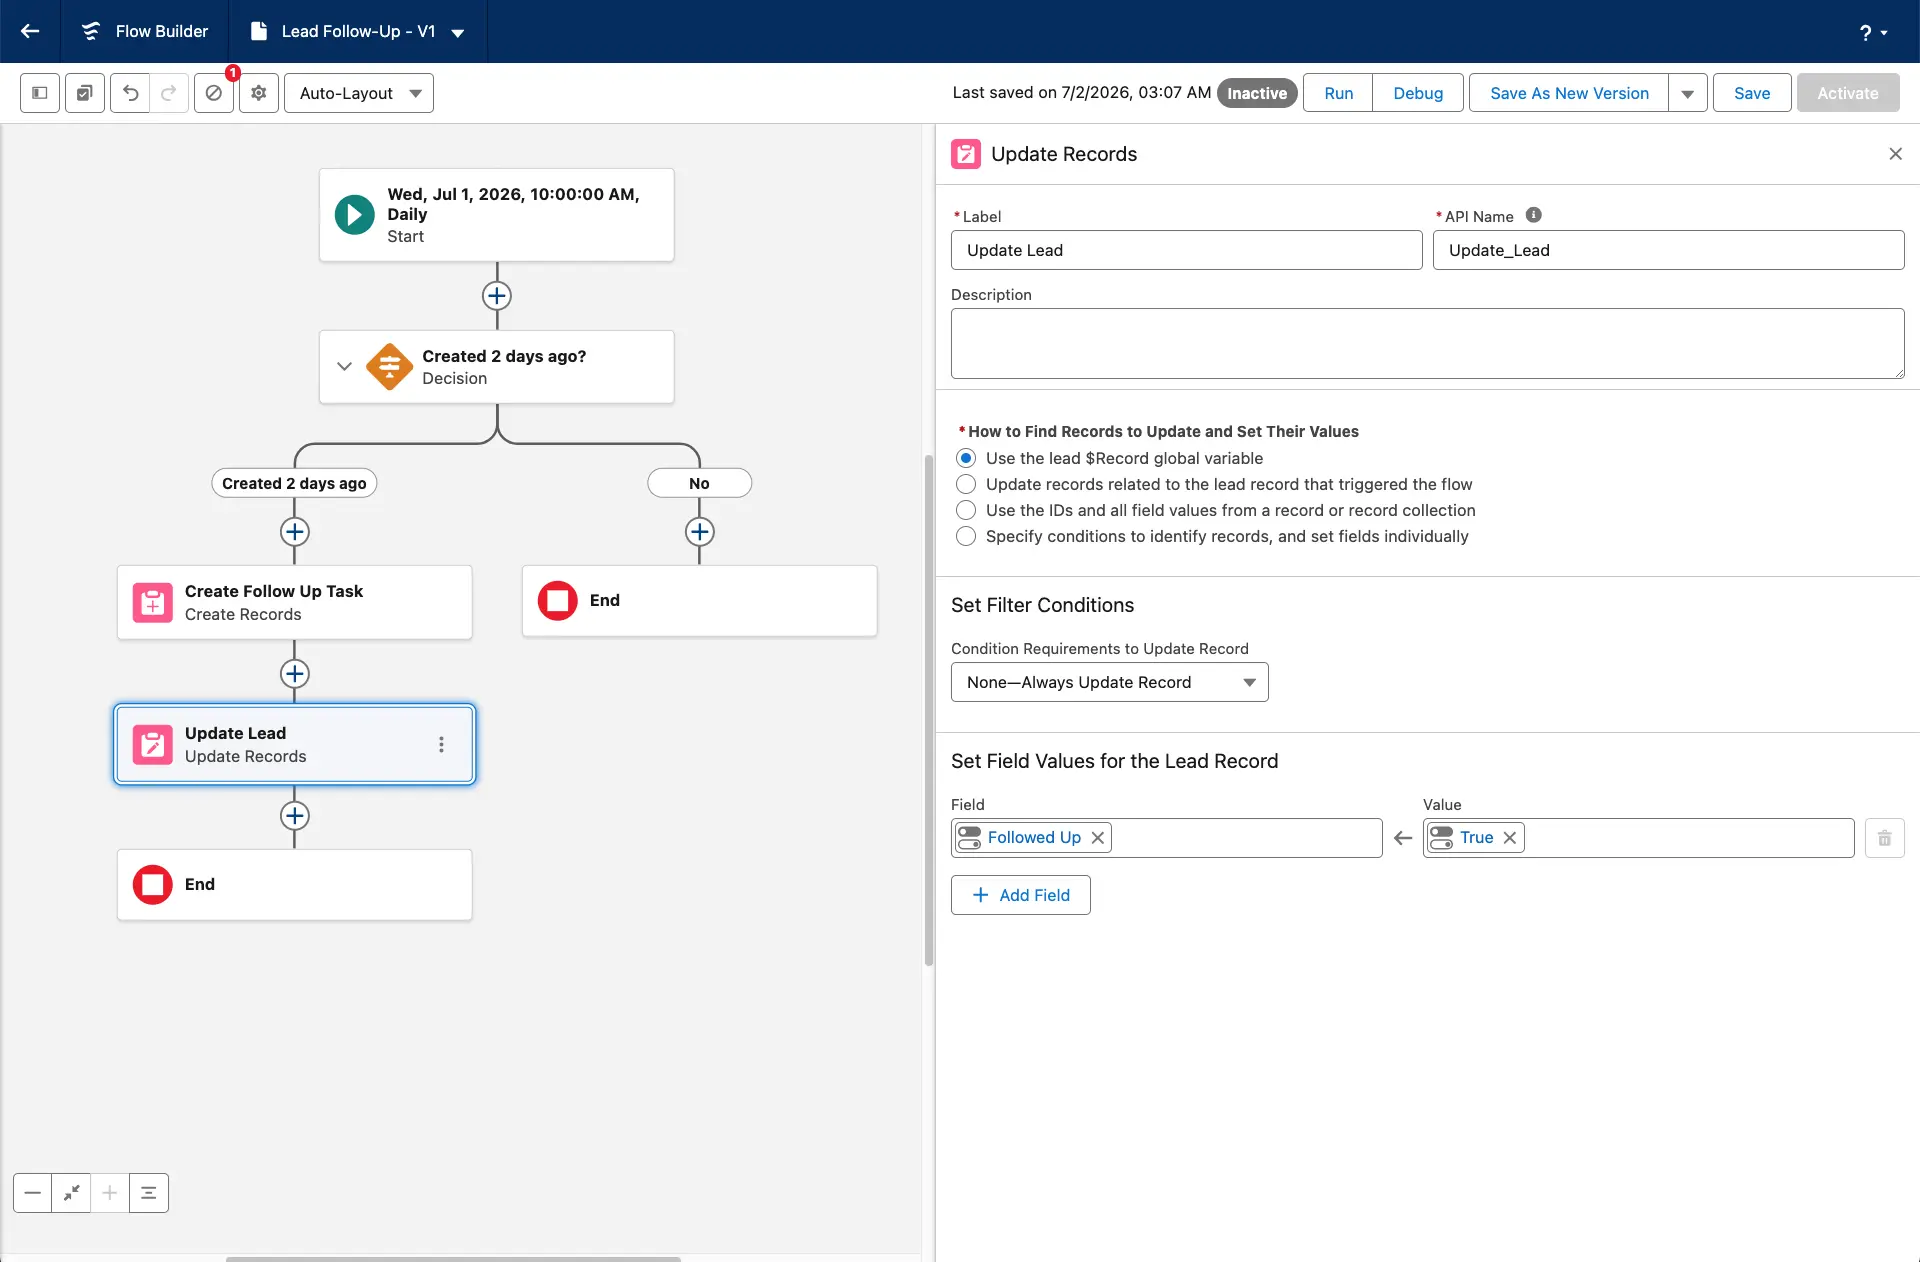The width and height of the screenshot is (1920, 1262).
Task: Click the back arrow in header
Action: 30,31
